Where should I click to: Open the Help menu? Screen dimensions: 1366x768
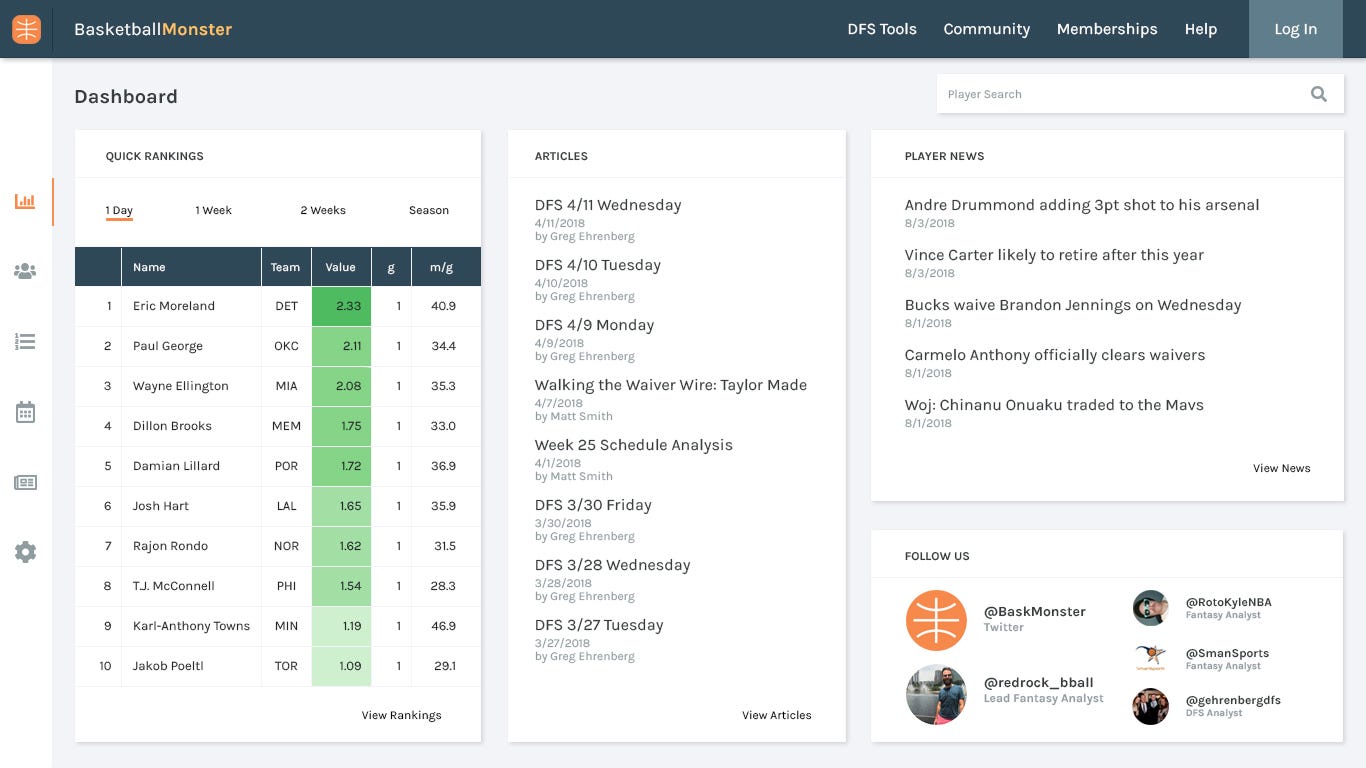(x=1201, y=29)
